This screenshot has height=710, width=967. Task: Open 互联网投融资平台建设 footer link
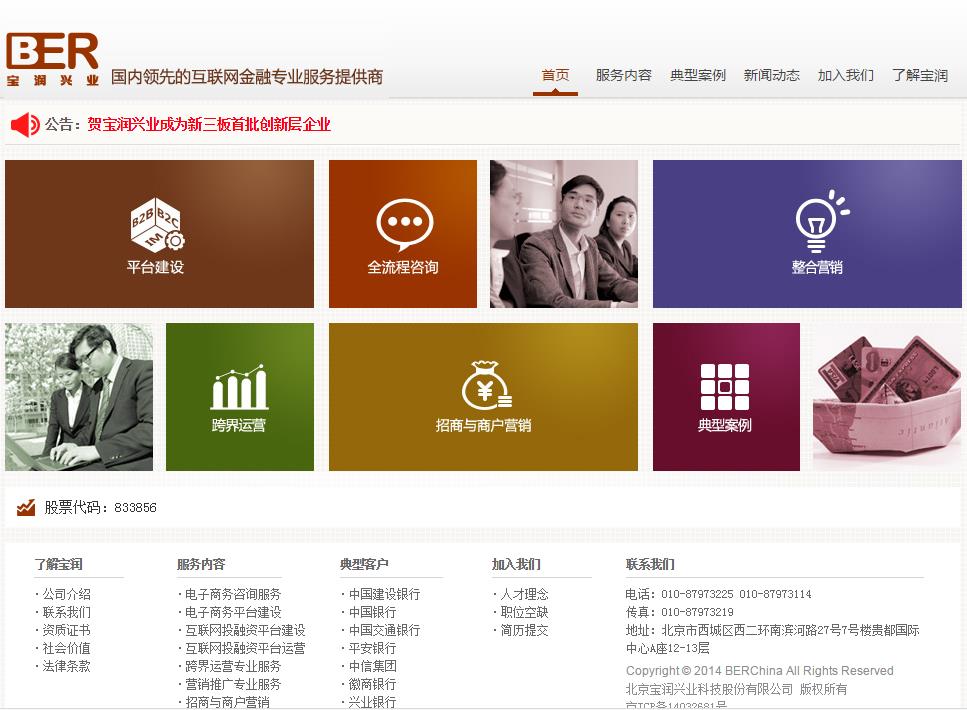[245, 630]
